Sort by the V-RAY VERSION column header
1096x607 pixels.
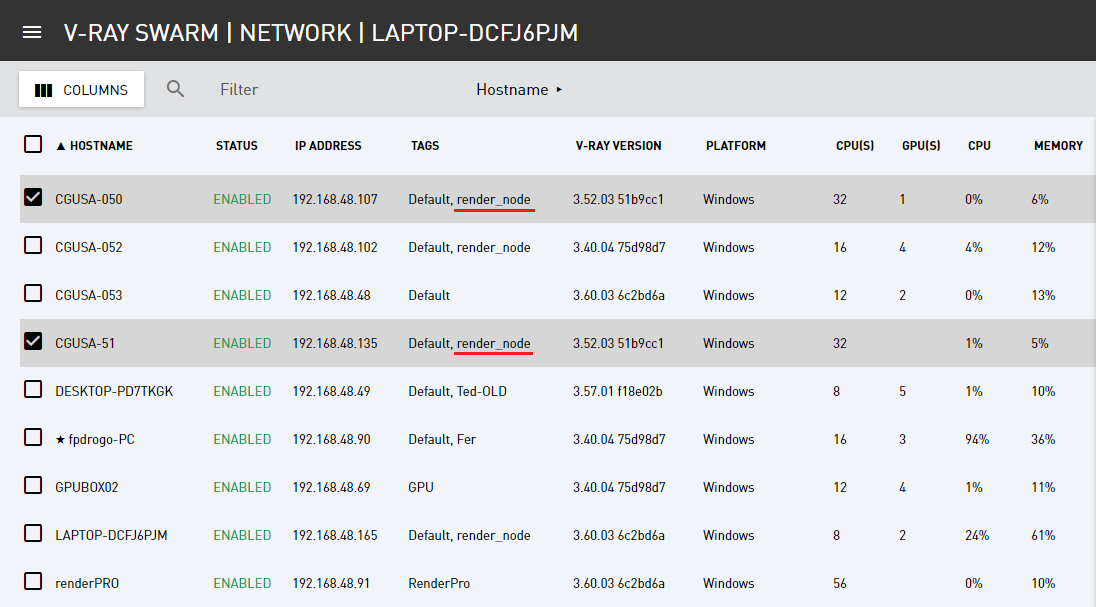(x=618, y=146)
